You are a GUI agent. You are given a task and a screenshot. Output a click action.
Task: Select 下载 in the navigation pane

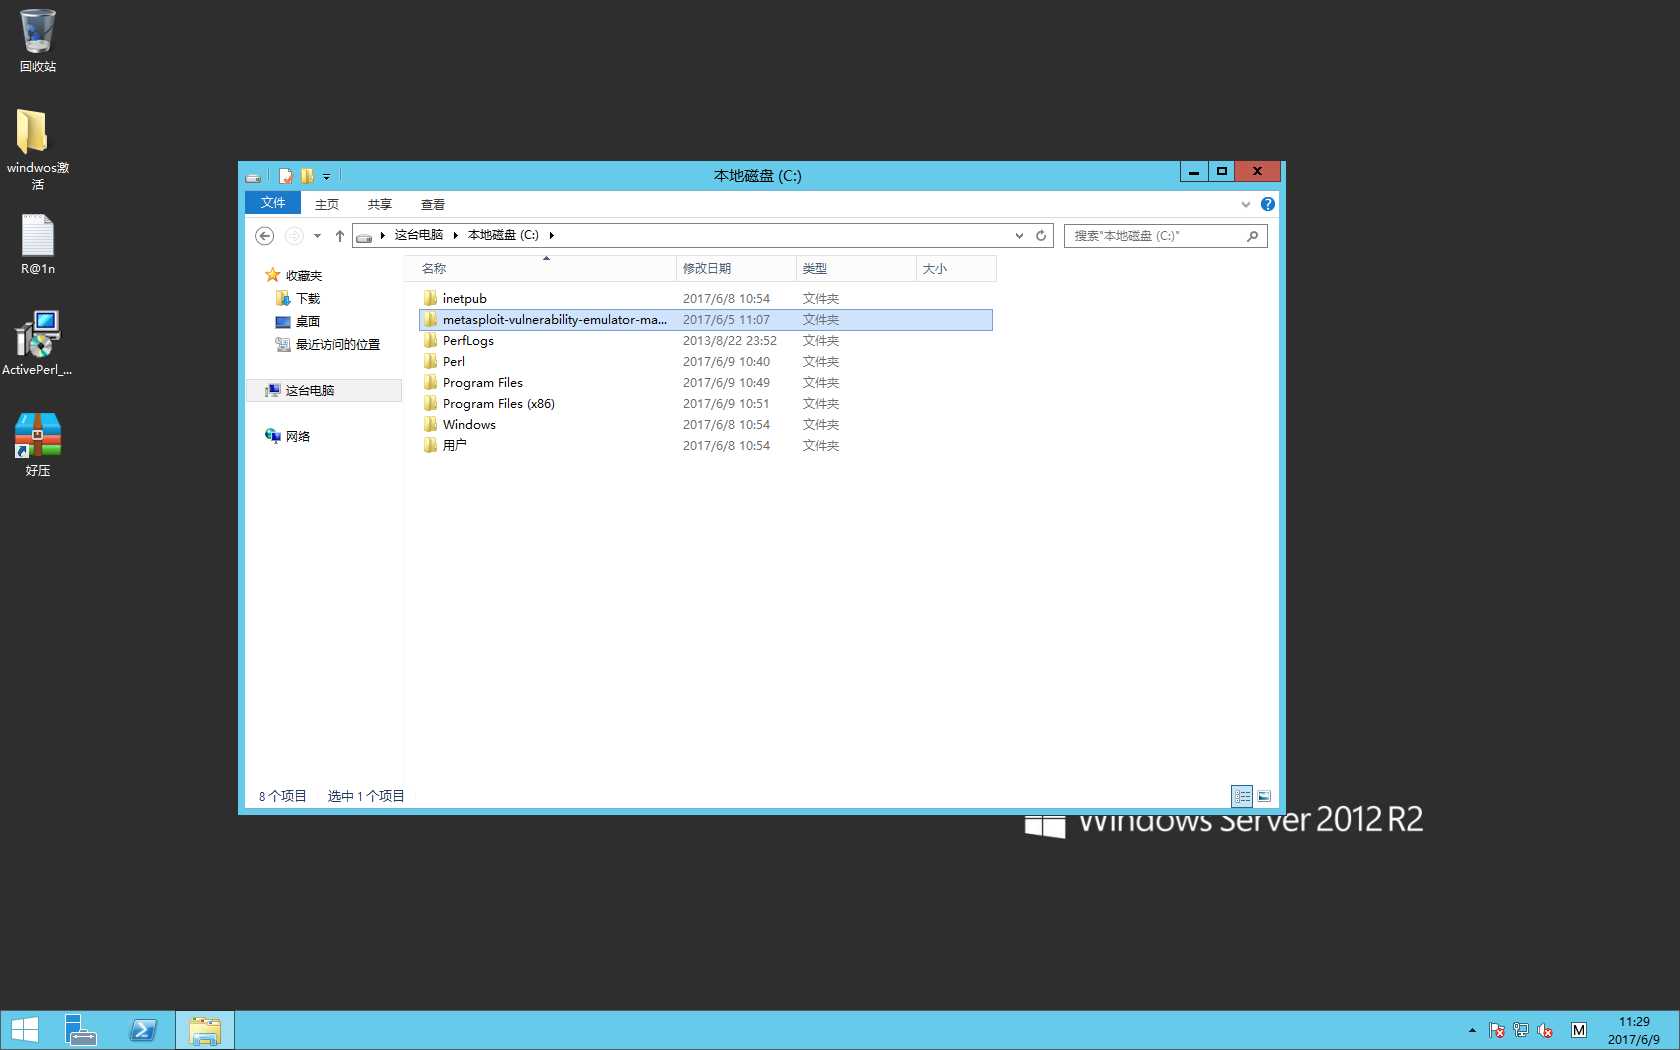tap(298, 298)
